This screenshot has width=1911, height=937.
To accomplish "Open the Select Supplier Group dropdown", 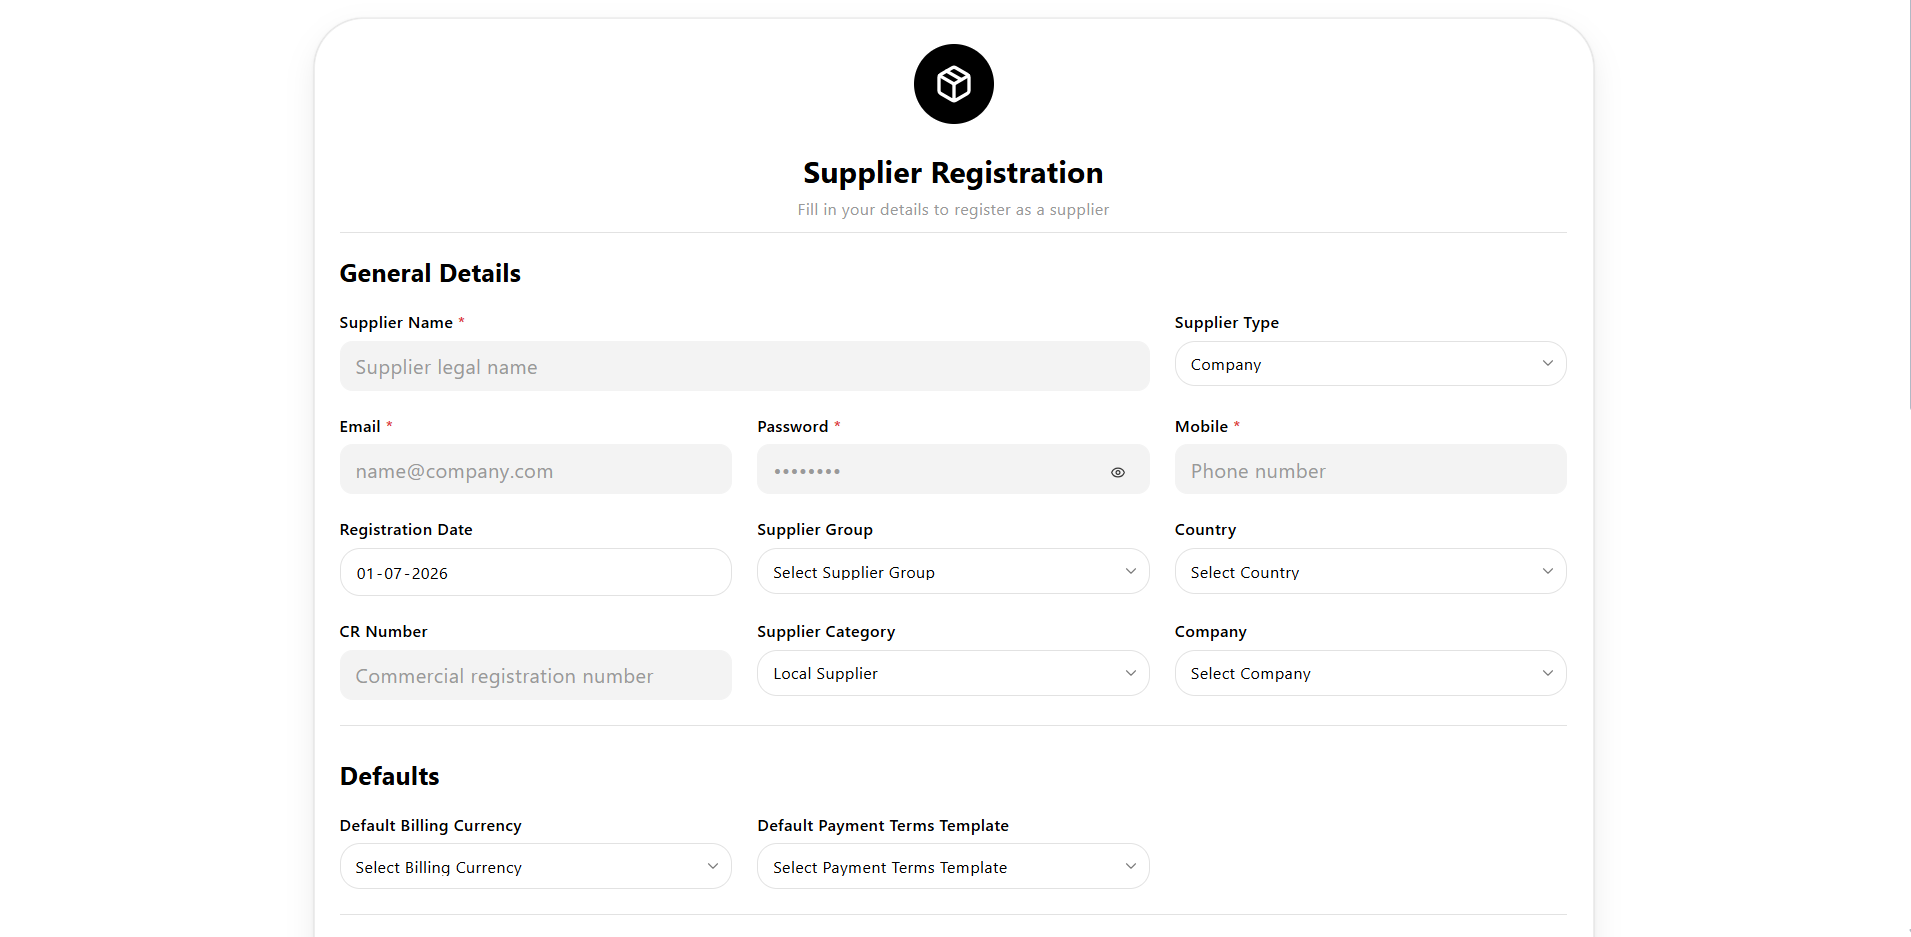I will (953, 572).
